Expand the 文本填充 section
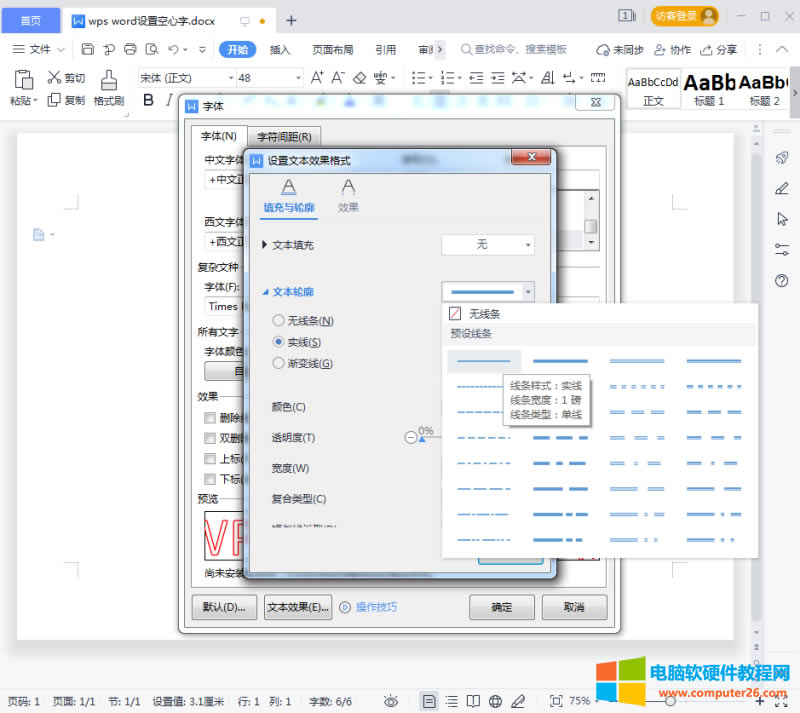Viewport: 800px width, 713px height. (265, 245)
